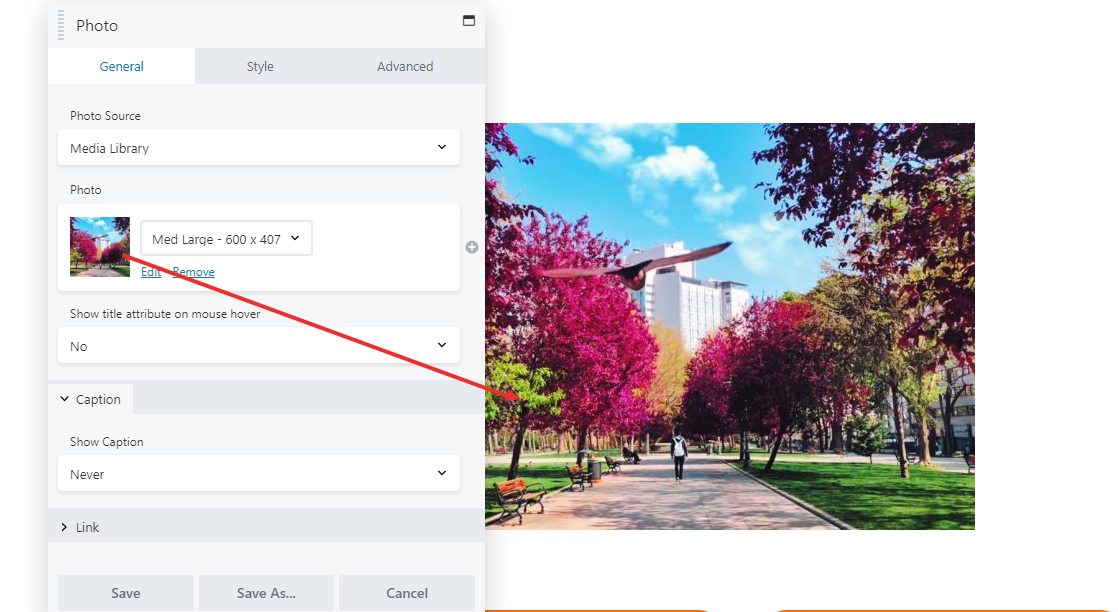Click the park photo on the page
The image size is (1118, 612).
[729, 326]
